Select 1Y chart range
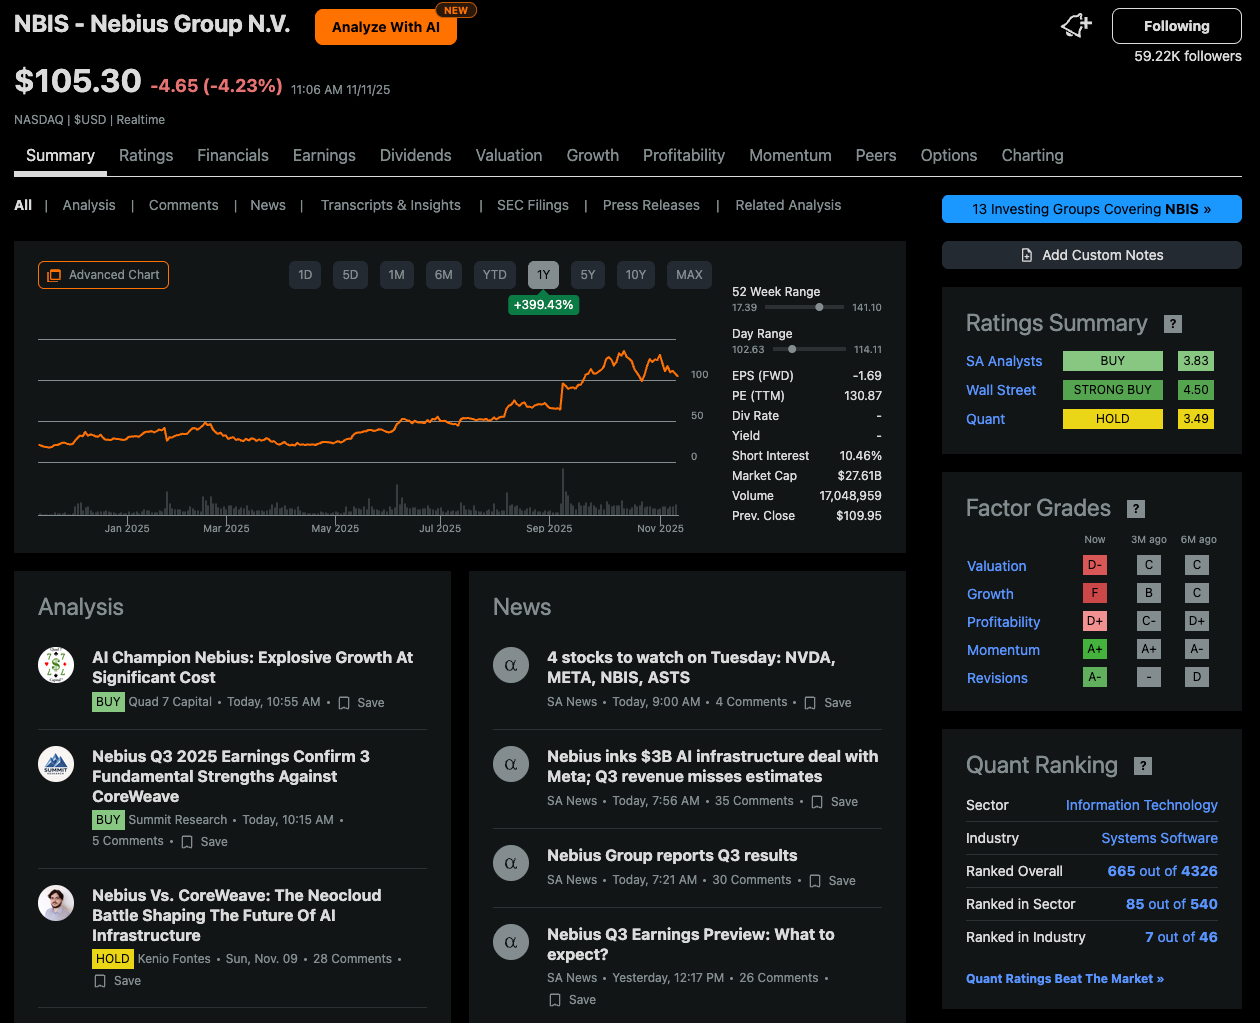Viewport: 1260px width, 1023px height. point(543,275)
